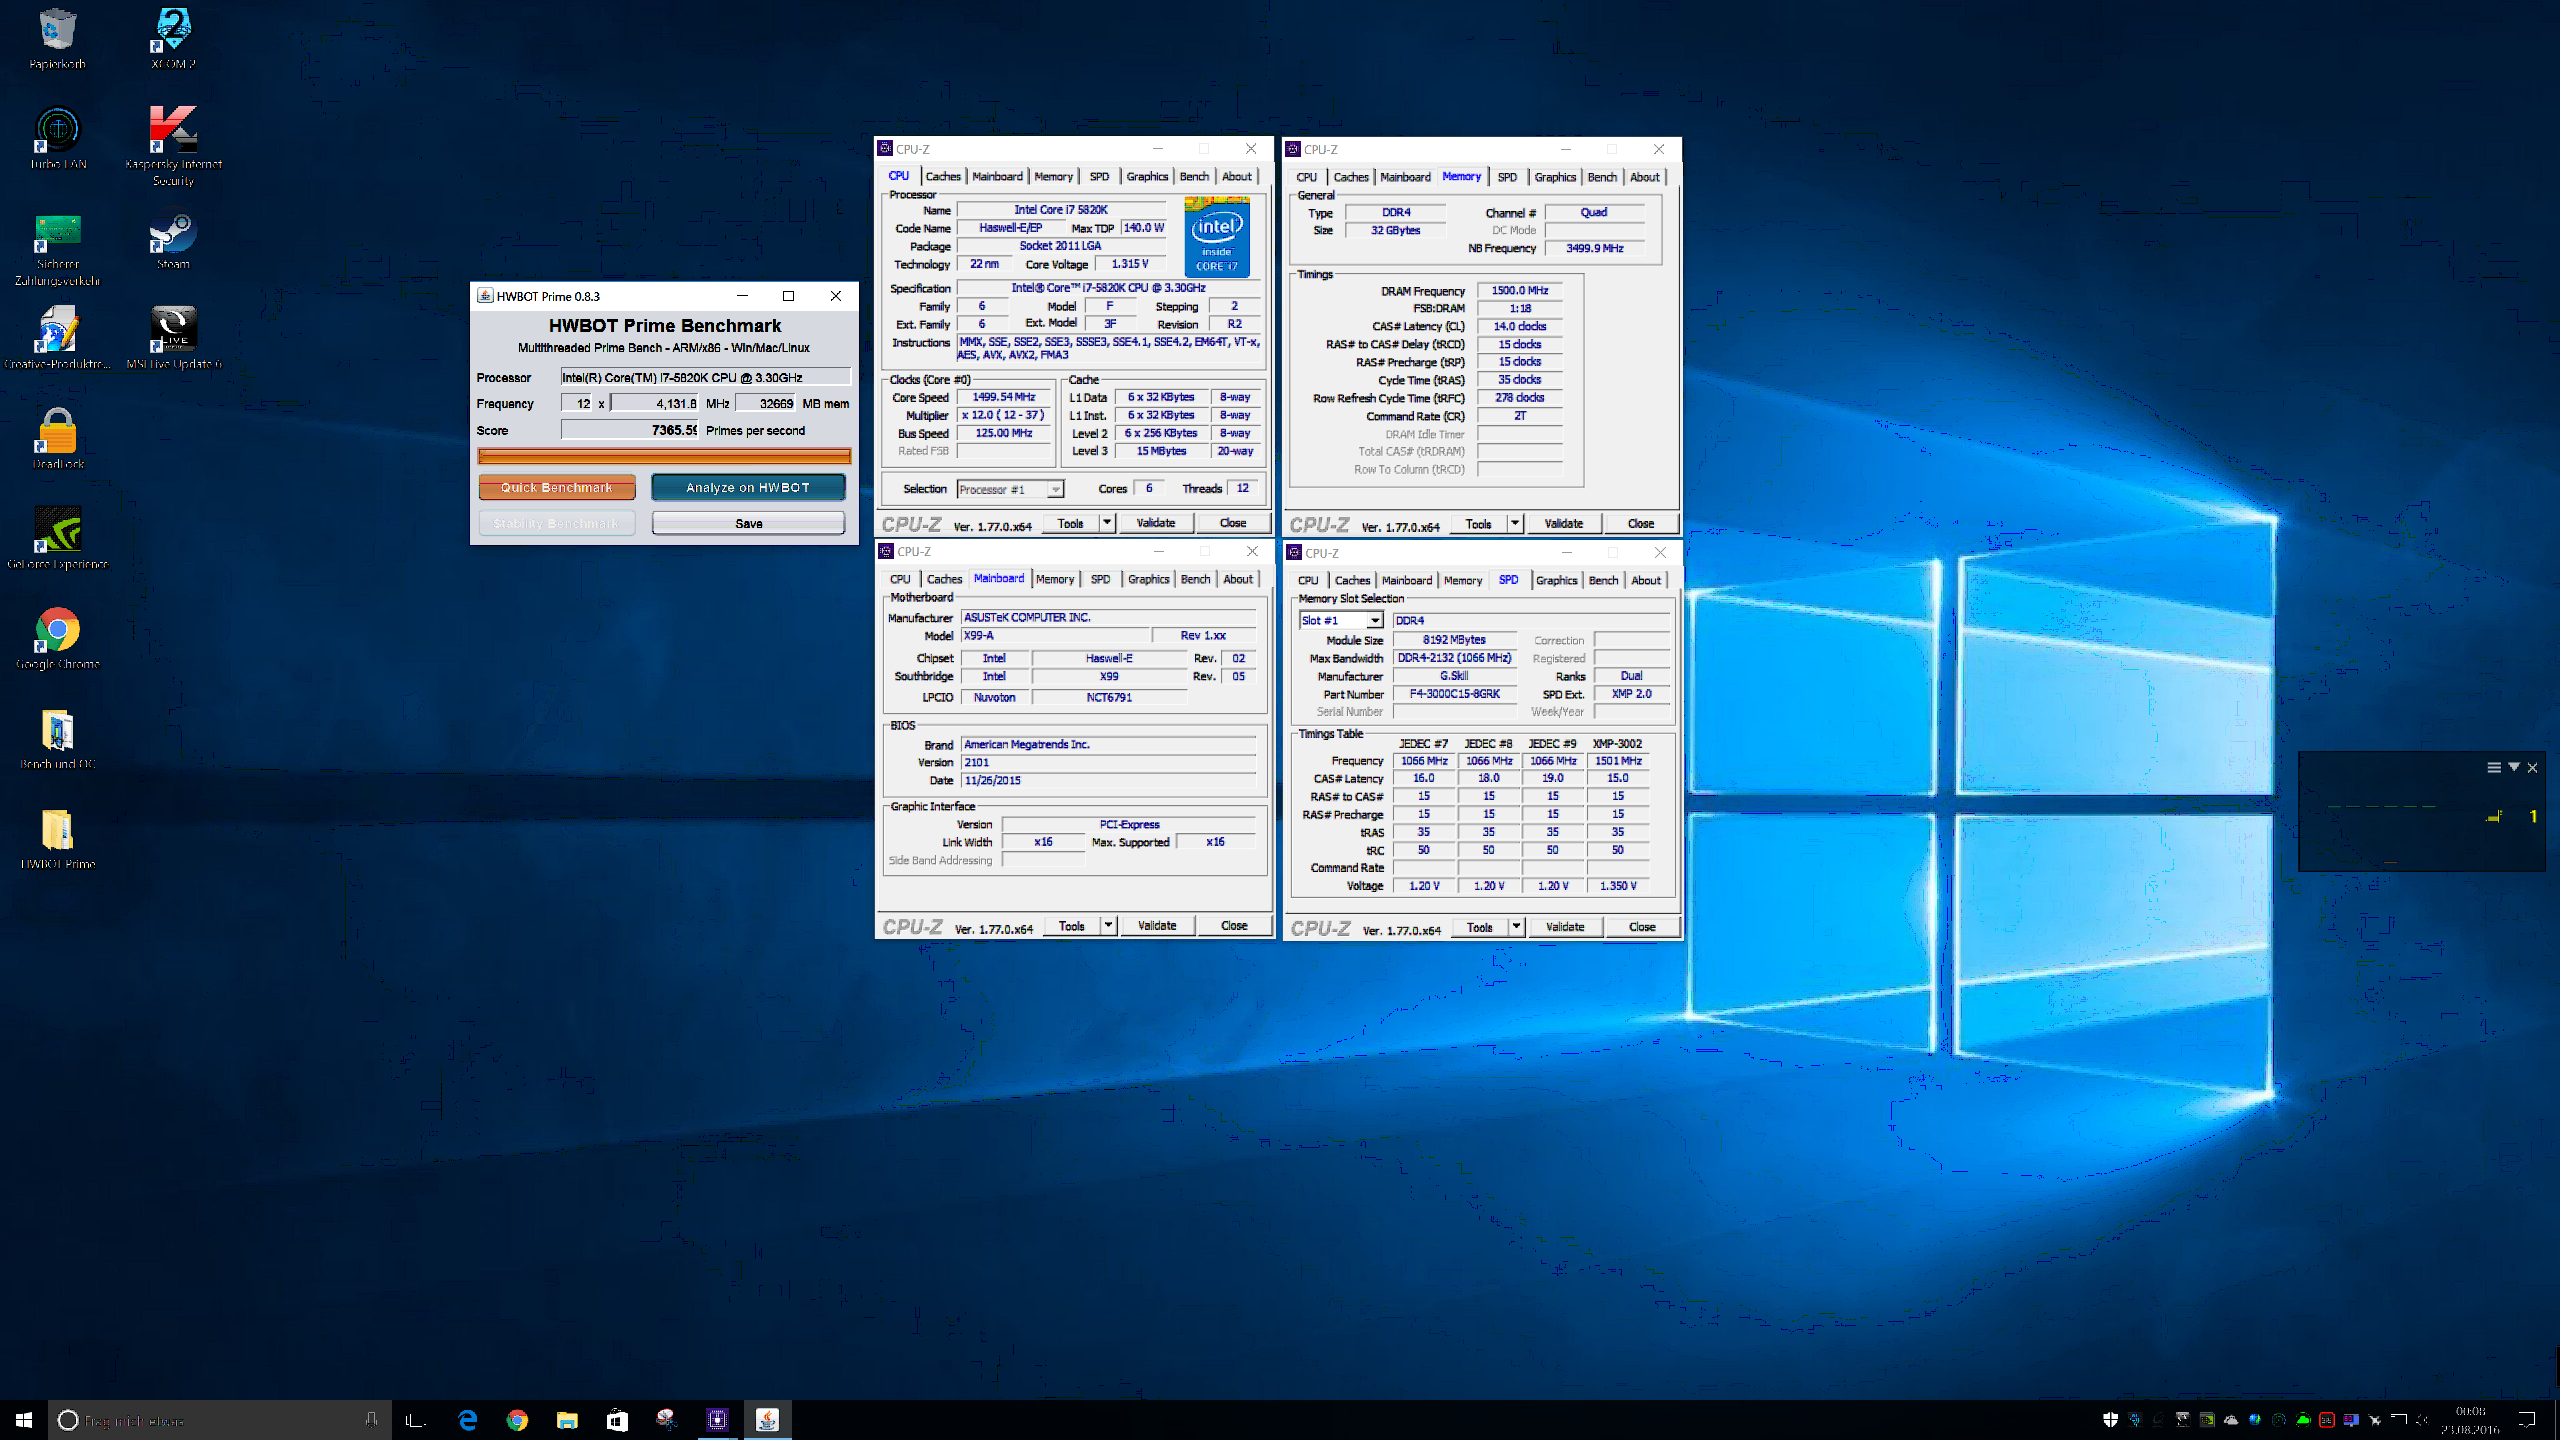Open the Turbo LAN desktop shortcut

point(58,138)
